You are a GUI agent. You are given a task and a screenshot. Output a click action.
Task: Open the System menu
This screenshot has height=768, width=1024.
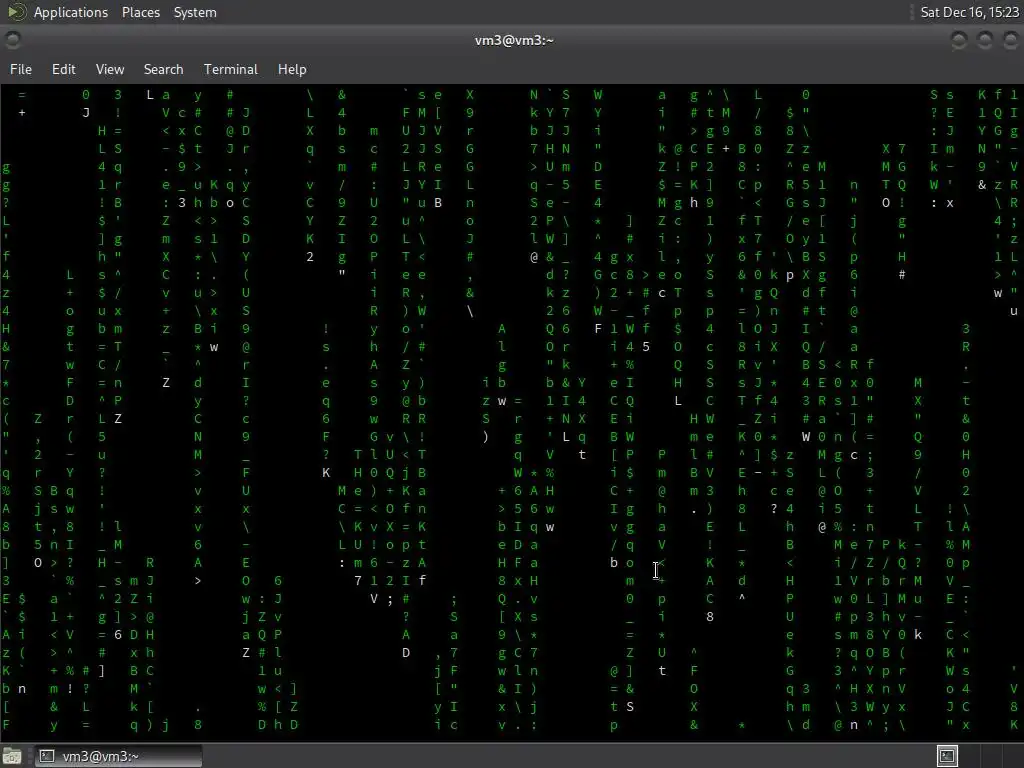click(x=195, y=12)
